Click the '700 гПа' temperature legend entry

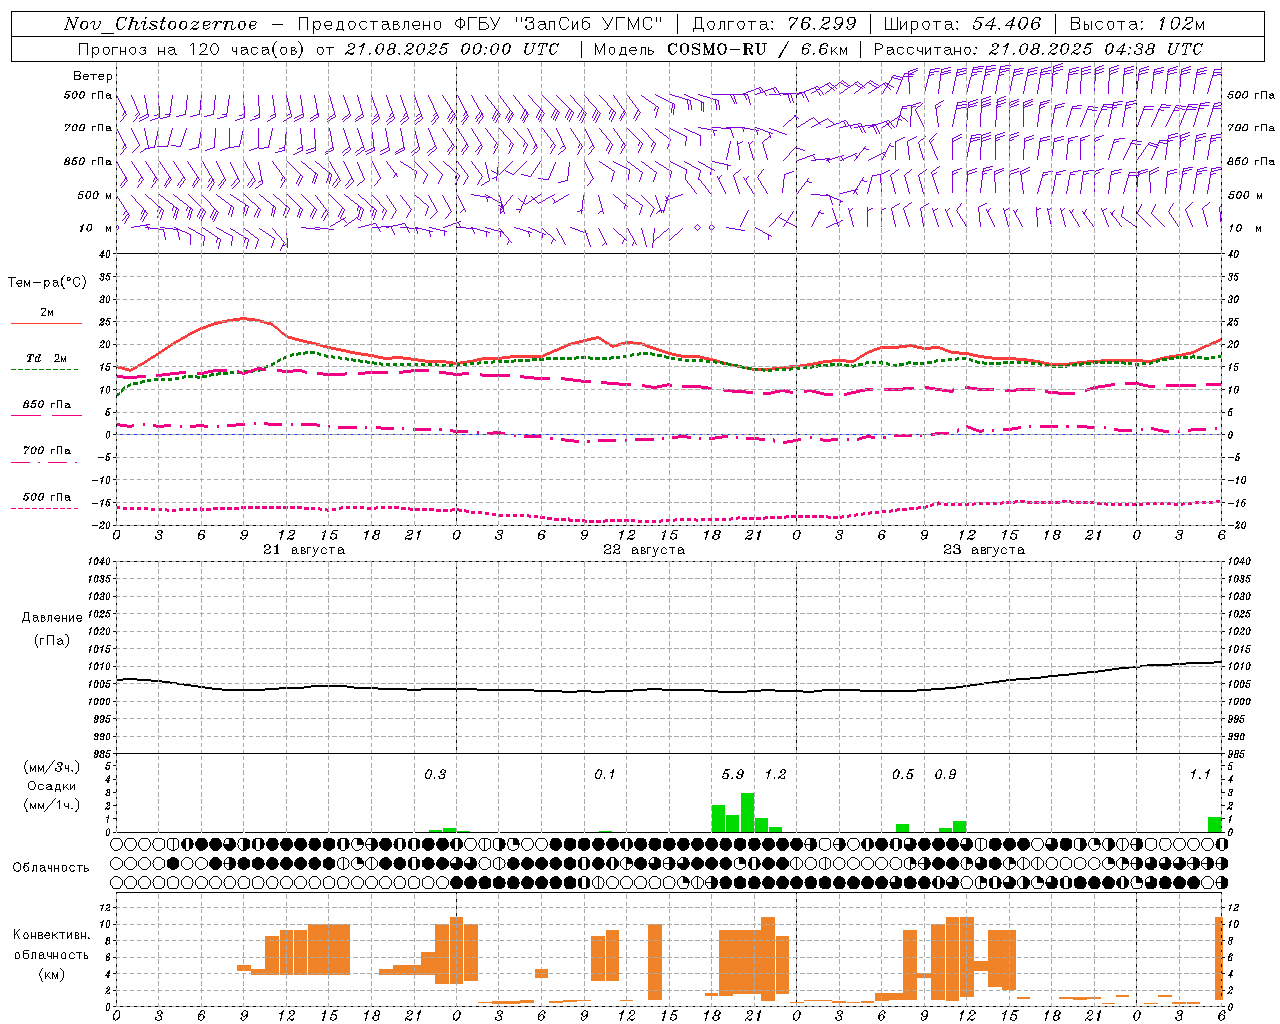(x=46, y=451)
